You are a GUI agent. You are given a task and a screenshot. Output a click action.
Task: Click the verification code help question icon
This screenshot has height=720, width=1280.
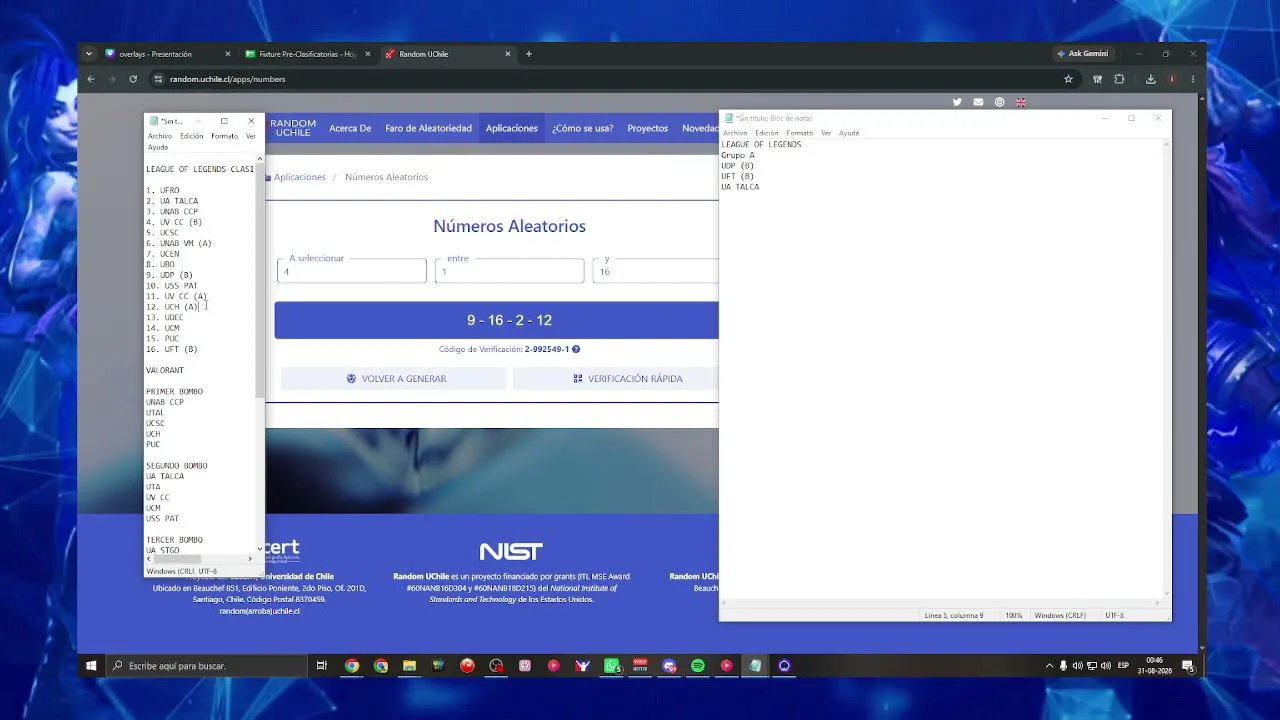pyautogui.click(x=576, y=349)
